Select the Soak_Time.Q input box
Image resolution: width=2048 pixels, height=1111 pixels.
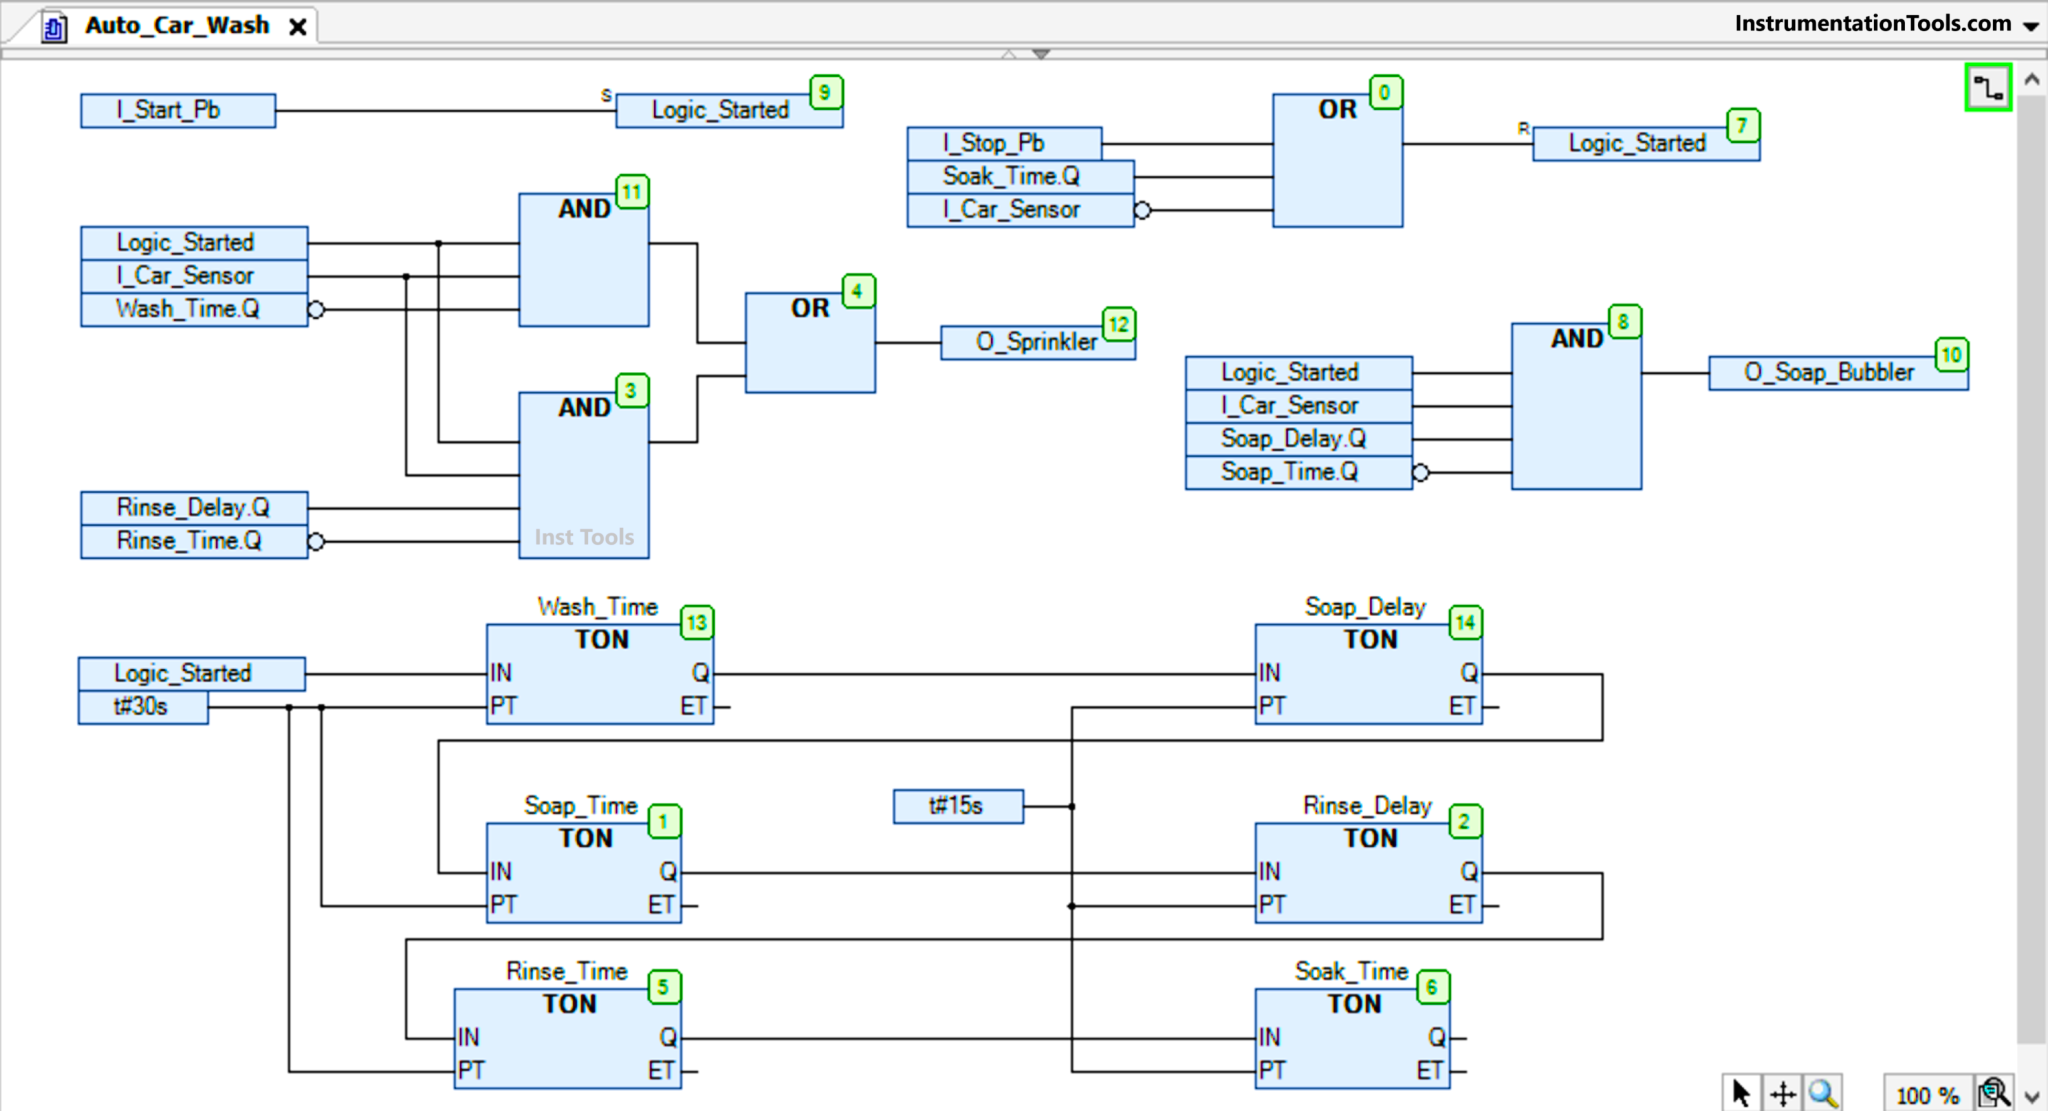click(x=1021, y=177)
